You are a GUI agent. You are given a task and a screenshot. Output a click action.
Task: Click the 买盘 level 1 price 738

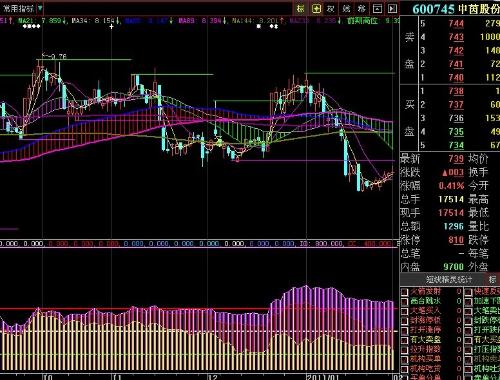(456, 91)
